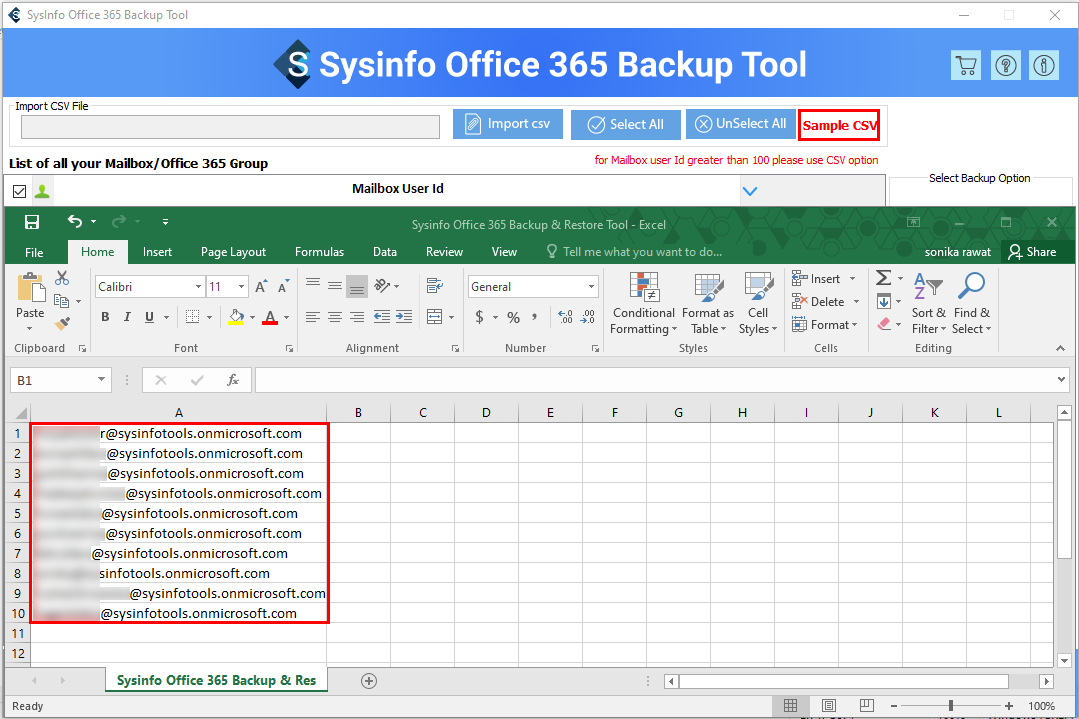This screenshot has width=1079, height=719.
Task: Click the Excel save icon
Action: (x=32, y=222)
